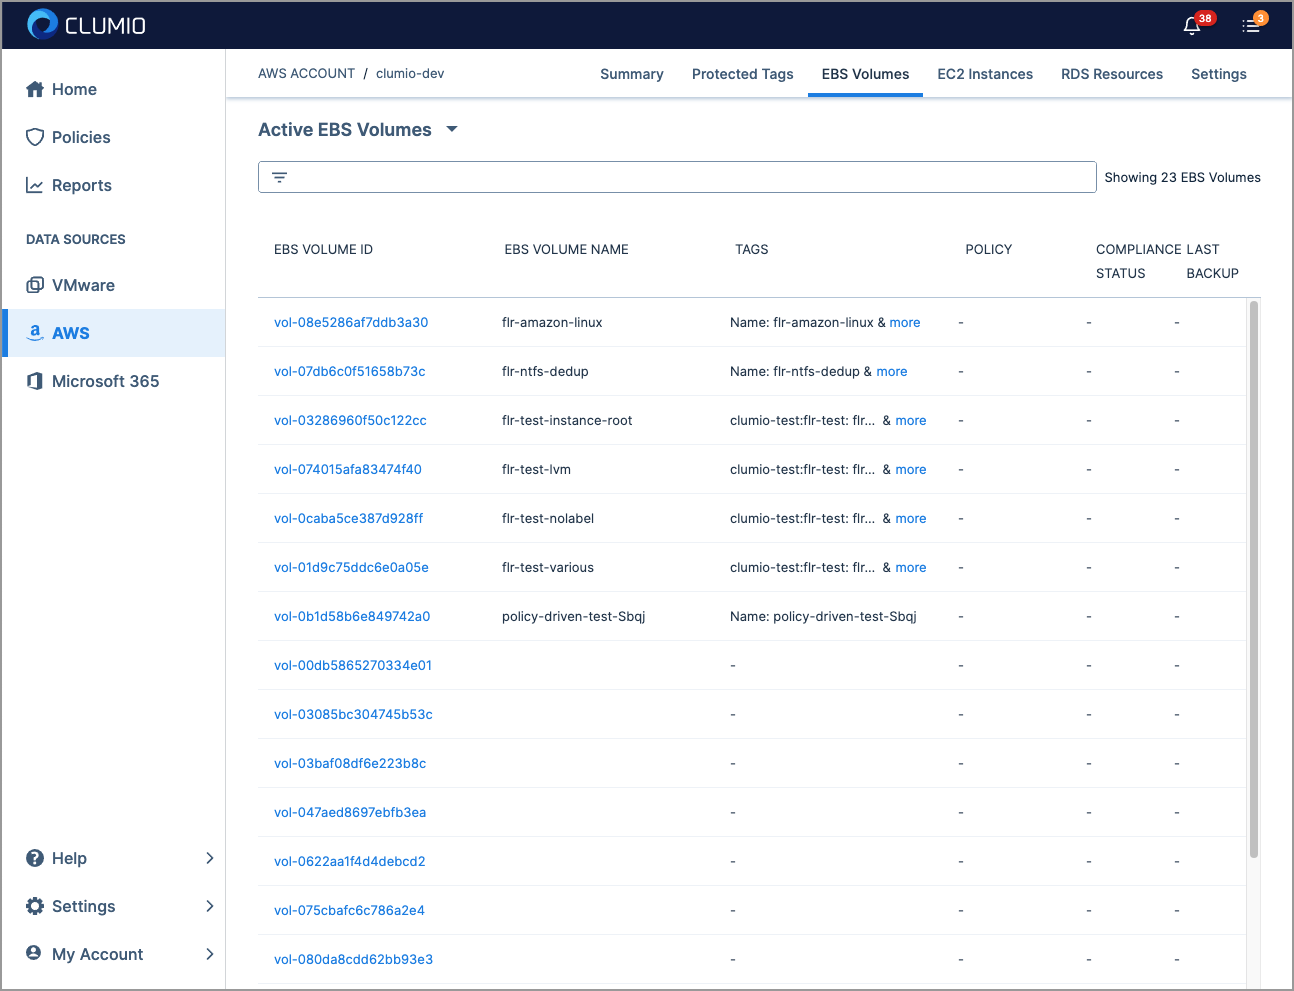Image resolution: width=1294 pixels, height=991 pixels.
Task: Expand the Active EBS Volumes dropdown
Action: (x=452, y=129)
